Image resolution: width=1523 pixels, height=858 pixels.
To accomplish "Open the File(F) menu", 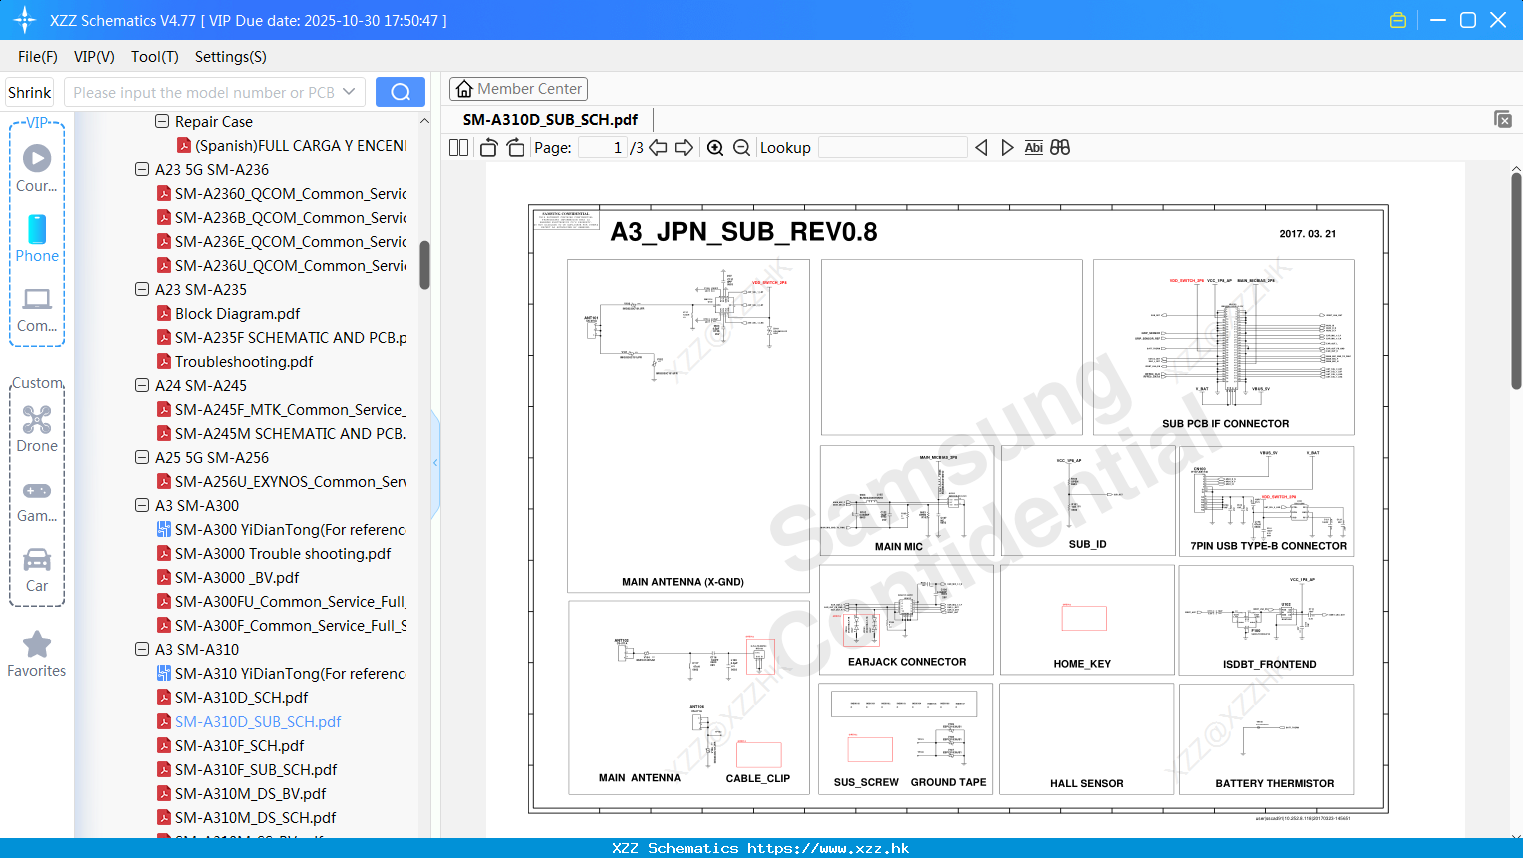I will [38, 57].
